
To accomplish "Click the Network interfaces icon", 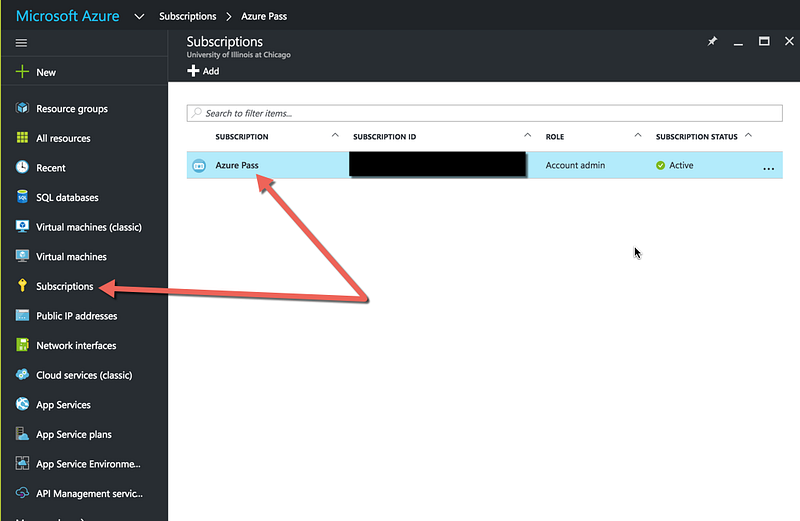I will coord(22,345).
